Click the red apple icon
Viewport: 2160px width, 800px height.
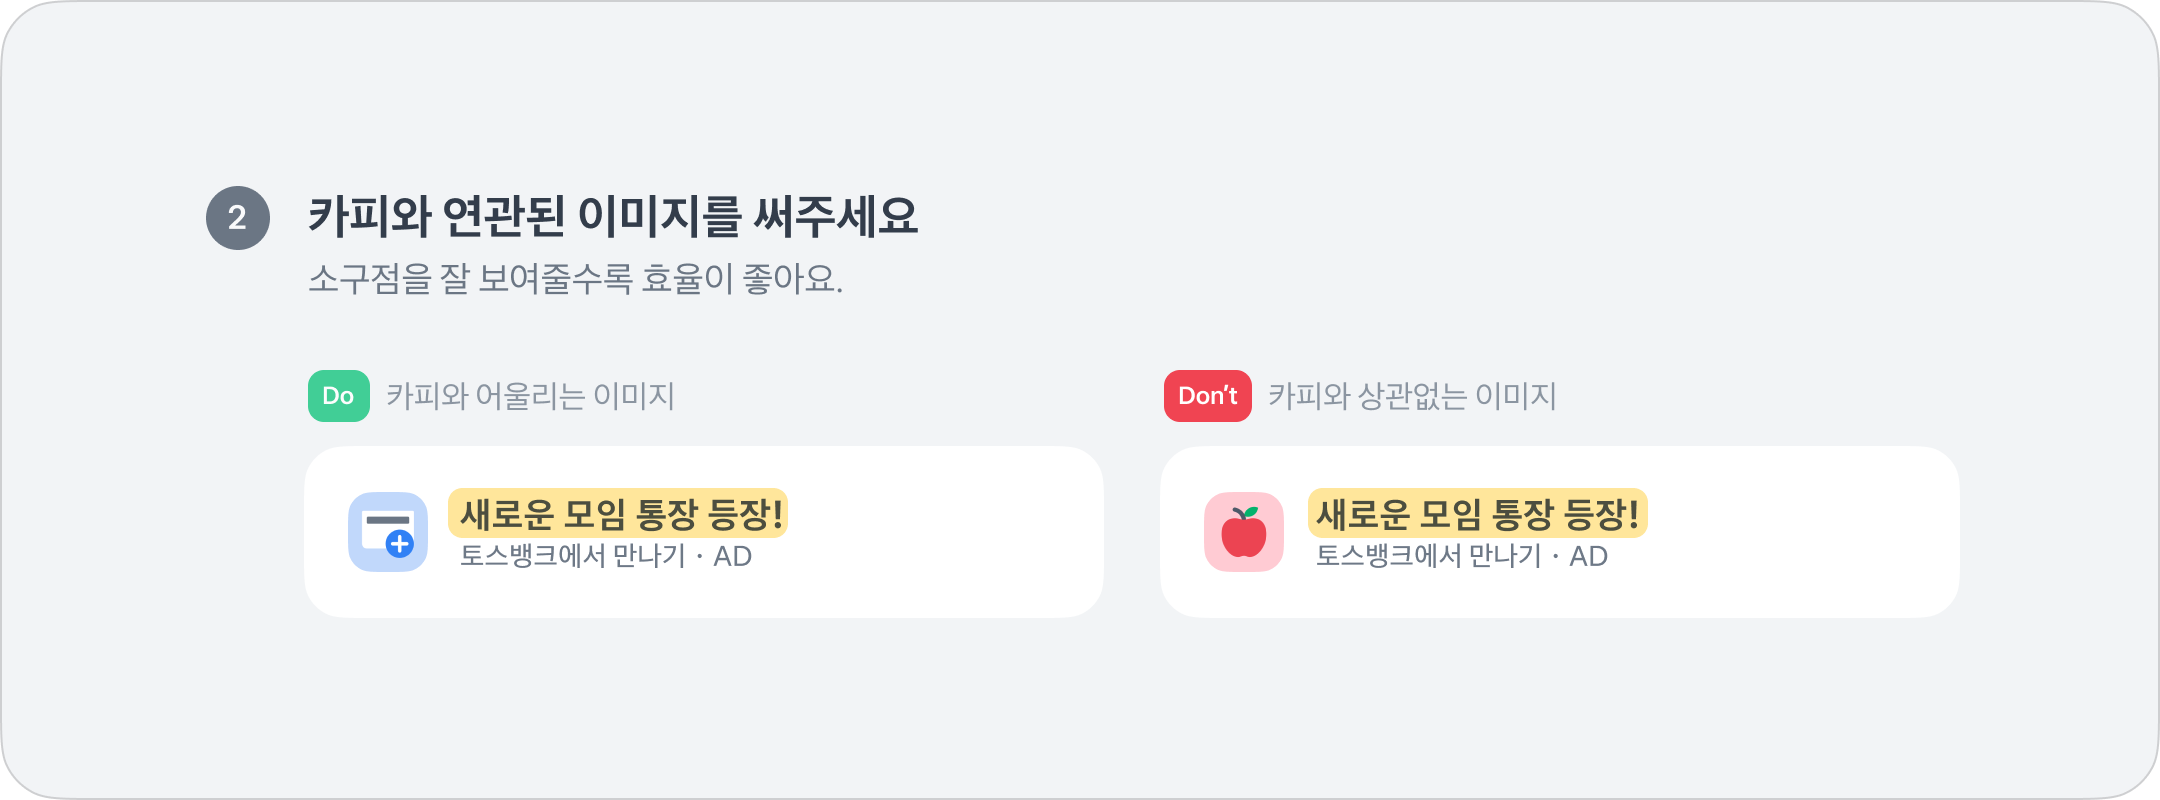tap(1243, 533)
